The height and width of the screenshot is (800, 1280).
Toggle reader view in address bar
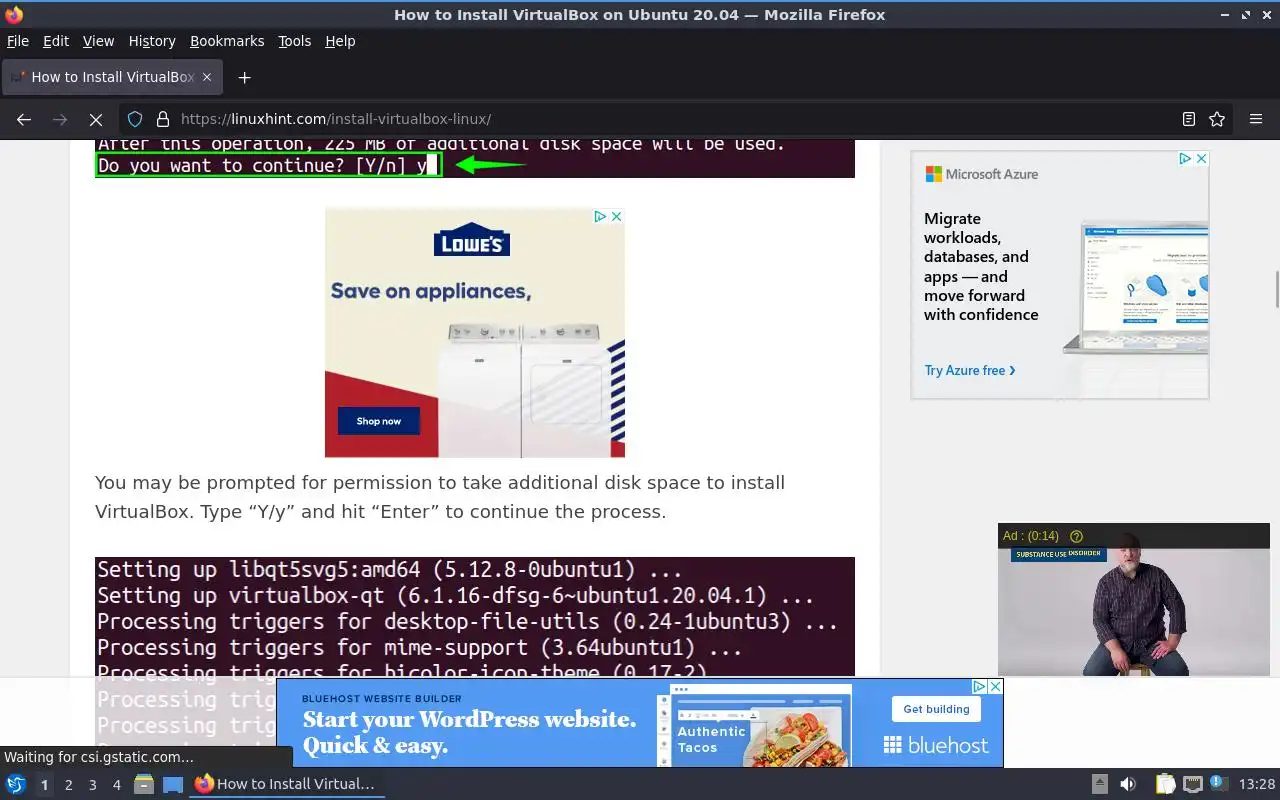click(1189, 119)
